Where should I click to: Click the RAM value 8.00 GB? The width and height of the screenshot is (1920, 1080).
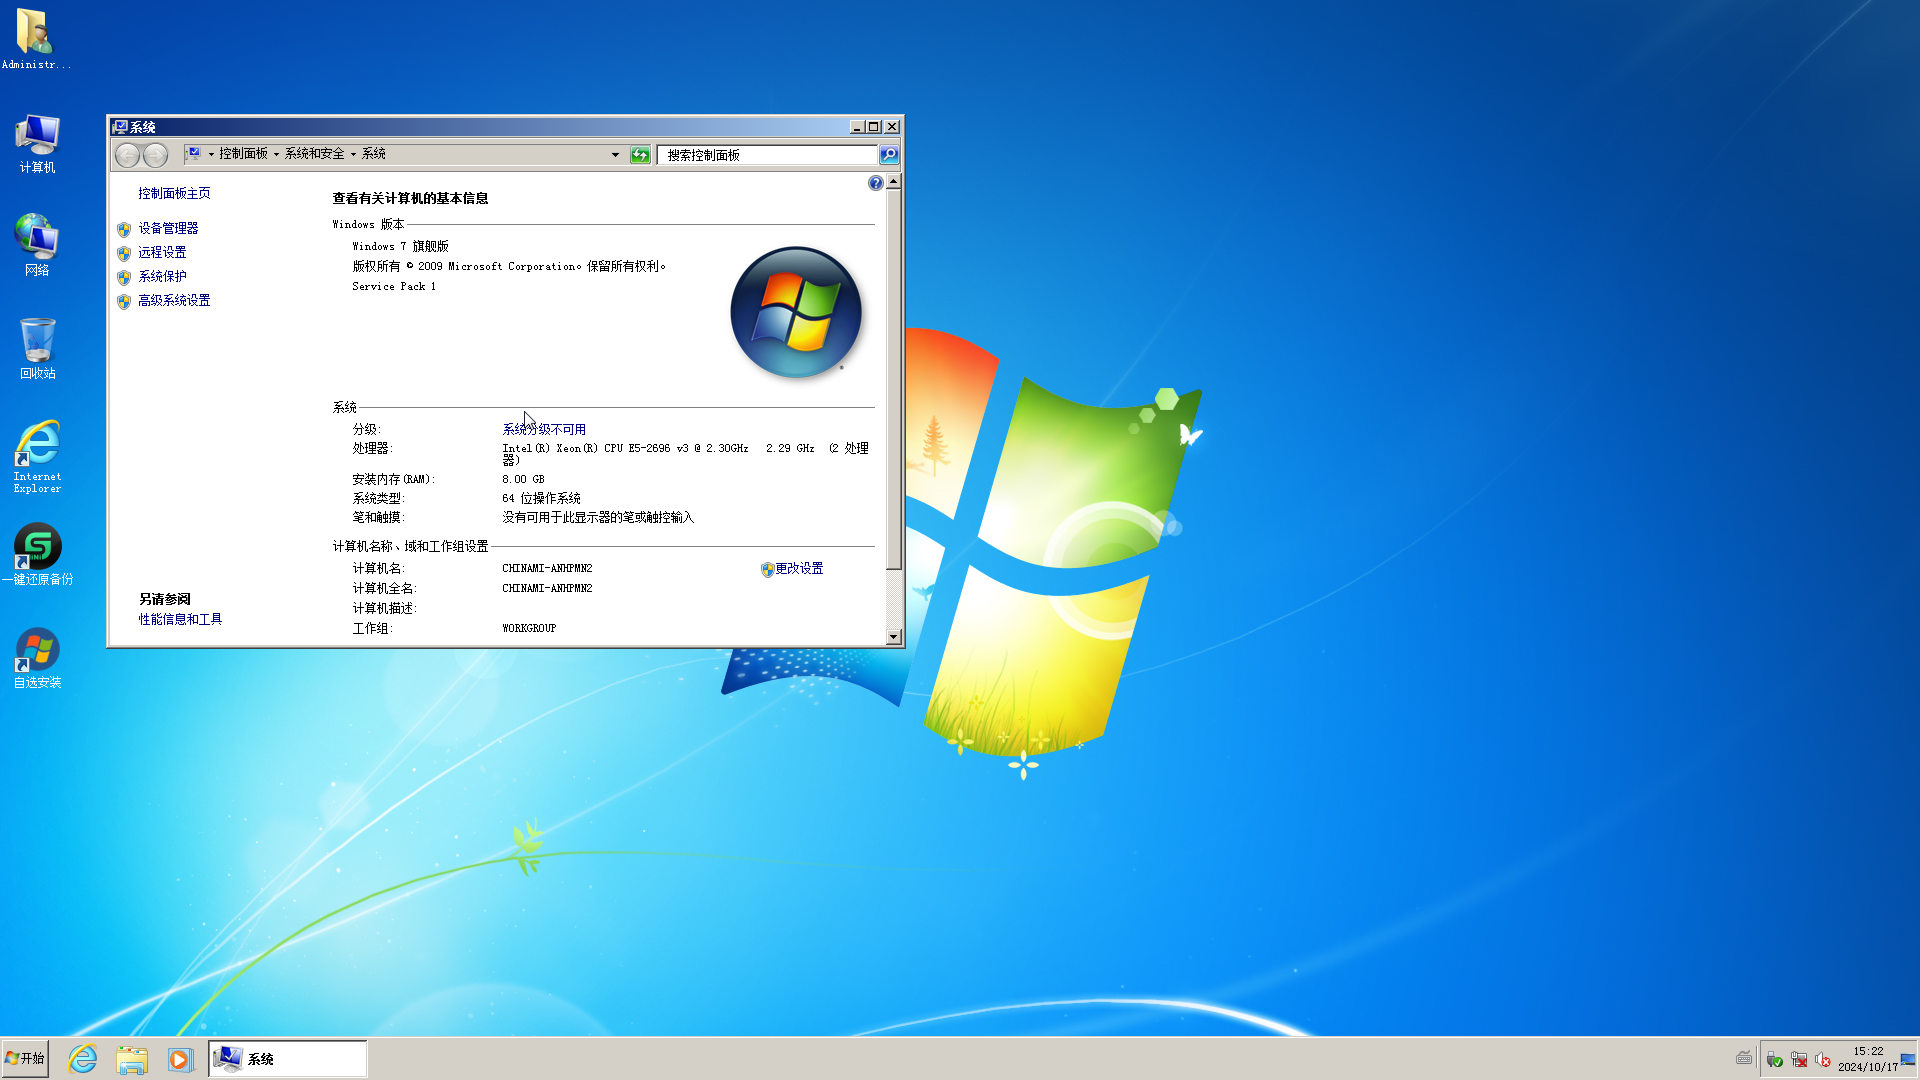click(523, 479)
